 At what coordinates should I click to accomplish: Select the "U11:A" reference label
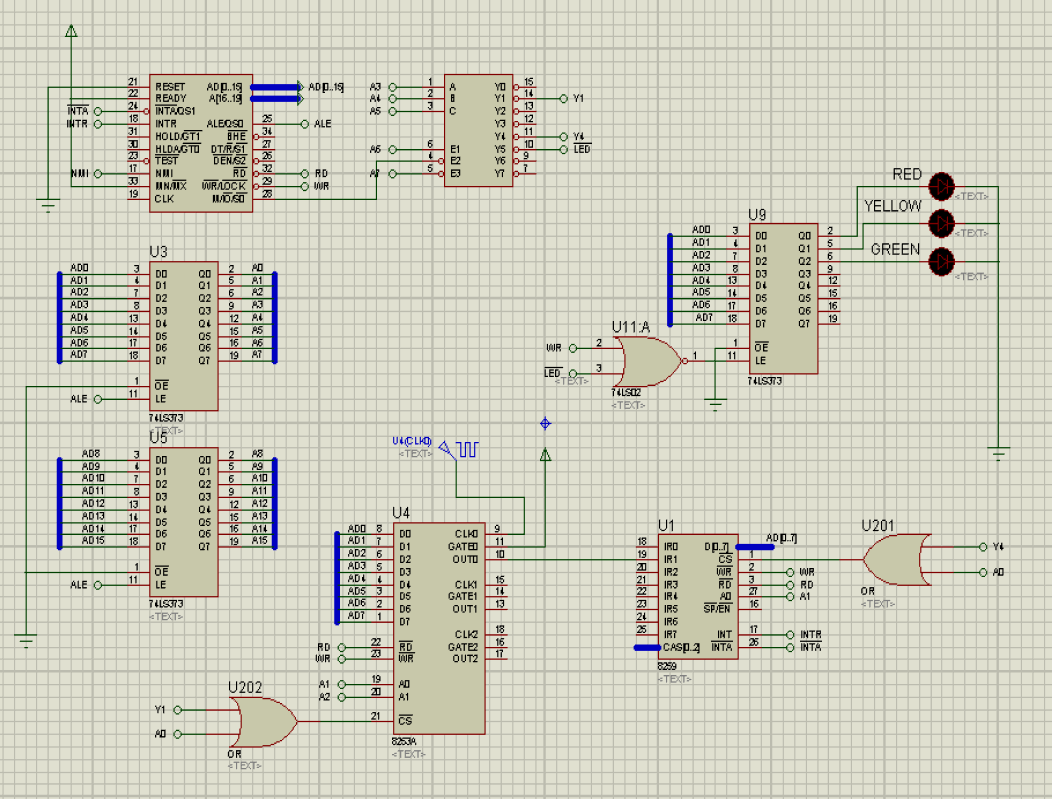pos(631,327)
